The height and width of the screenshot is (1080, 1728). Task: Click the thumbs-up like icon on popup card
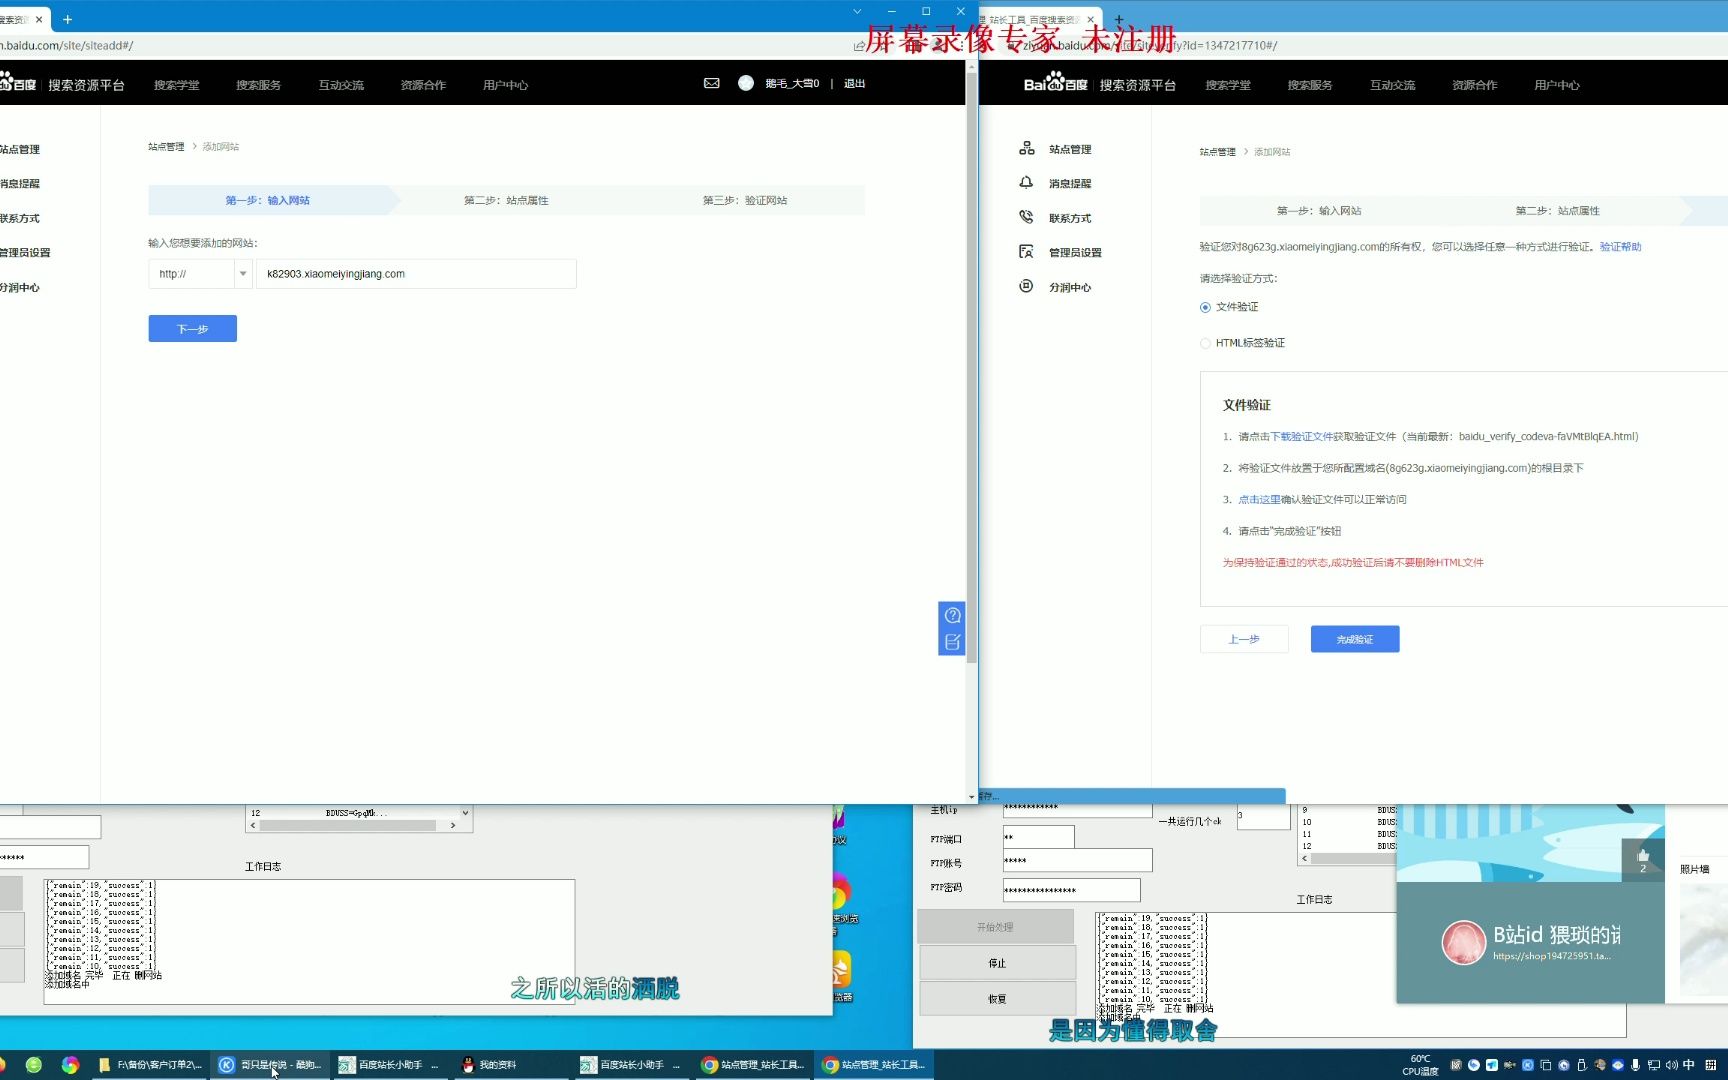(1643, 856)
